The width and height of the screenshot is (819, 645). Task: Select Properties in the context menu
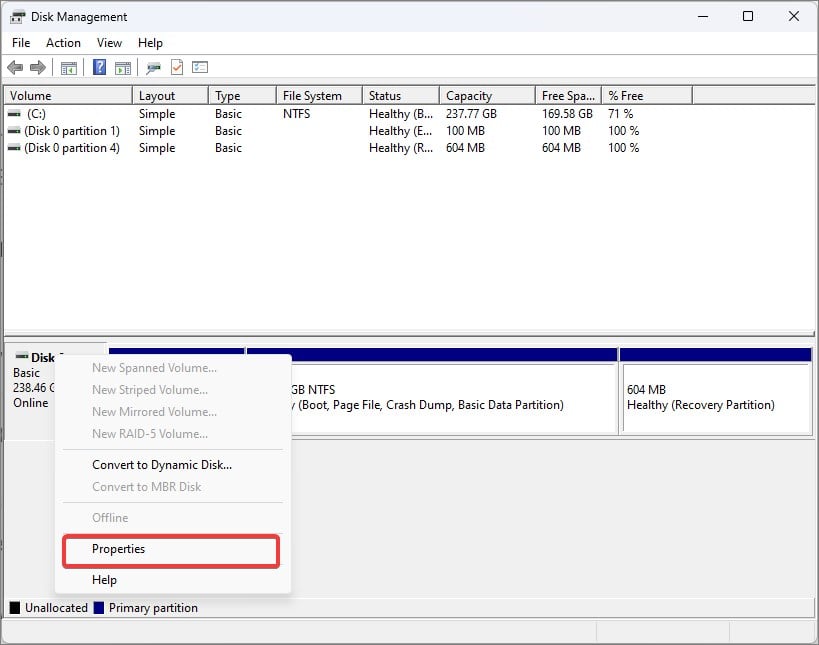pyautogui.click(x=119, y=549)
